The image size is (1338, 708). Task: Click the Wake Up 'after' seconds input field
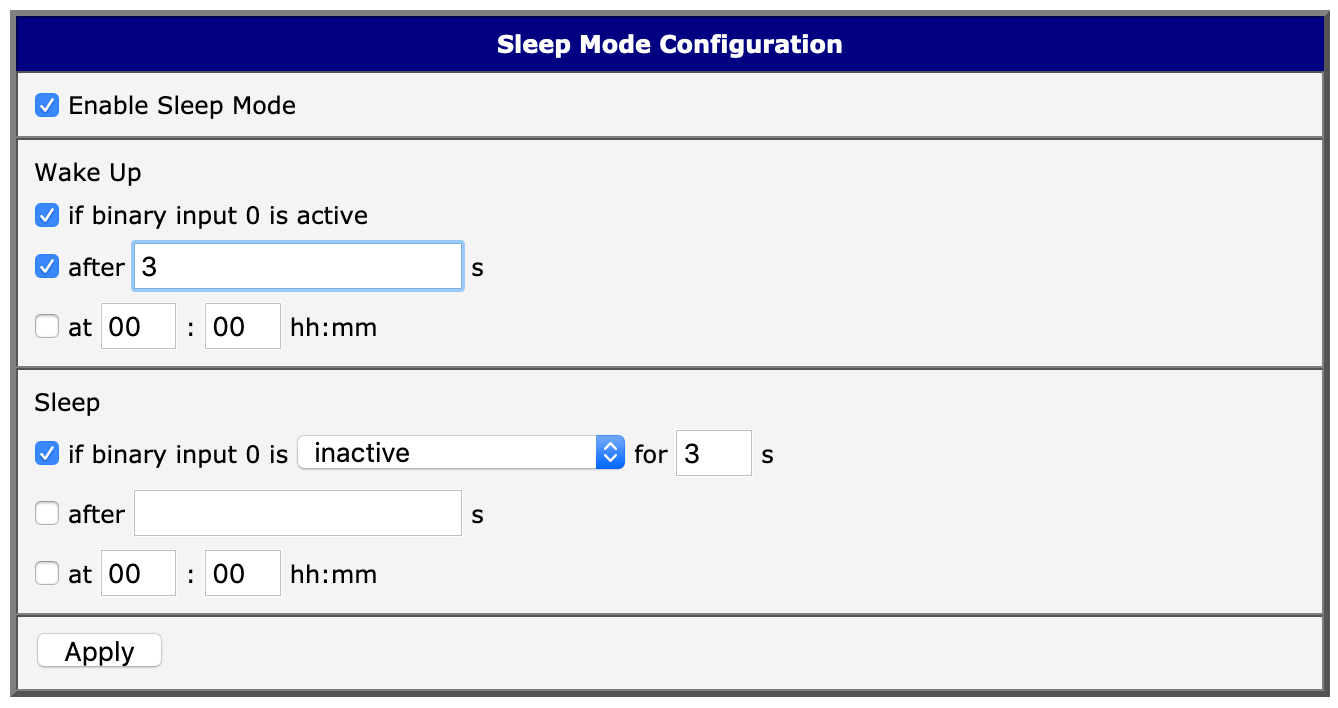[x=297, y=267]
